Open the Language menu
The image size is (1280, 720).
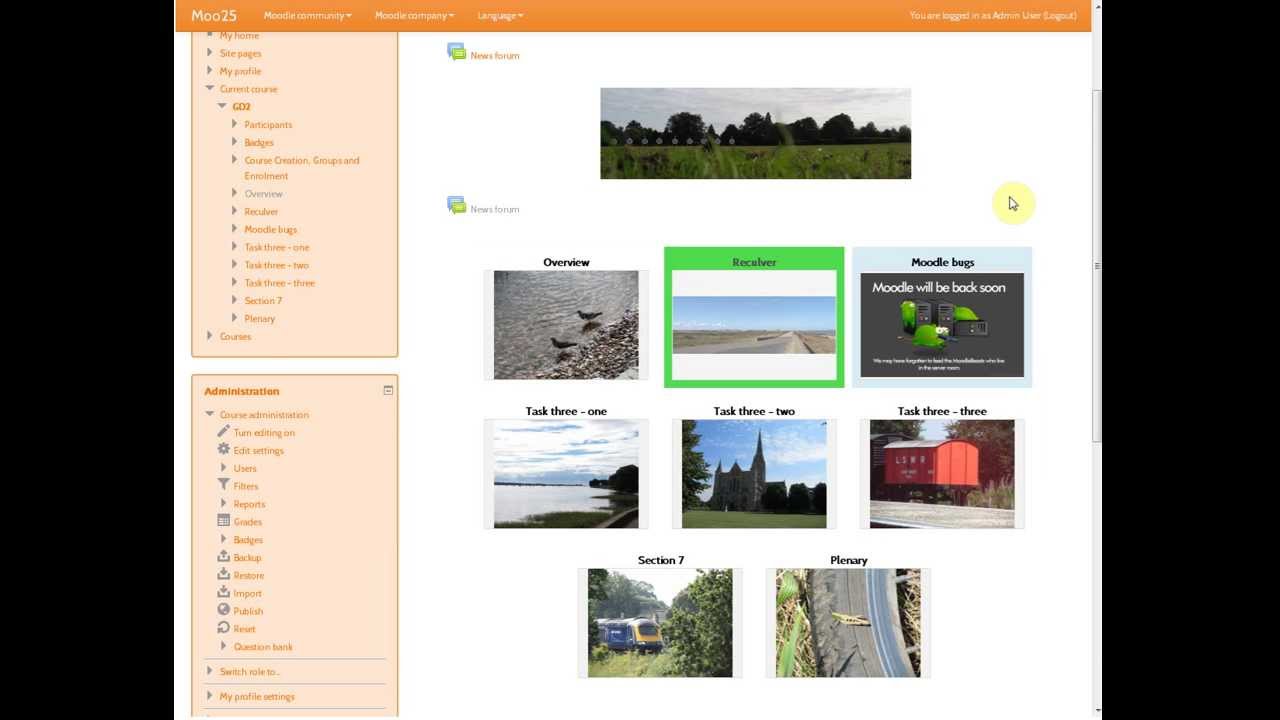(x=500, y=15)
